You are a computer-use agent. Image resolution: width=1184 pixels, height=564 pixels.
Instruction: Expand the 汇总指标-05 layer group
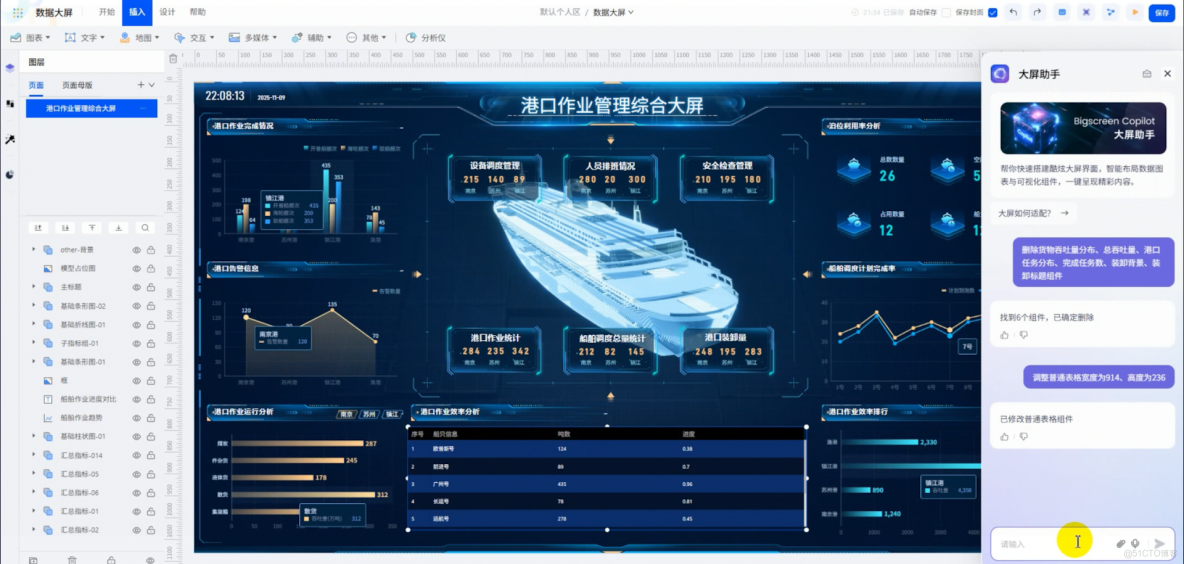click(32, 473)
